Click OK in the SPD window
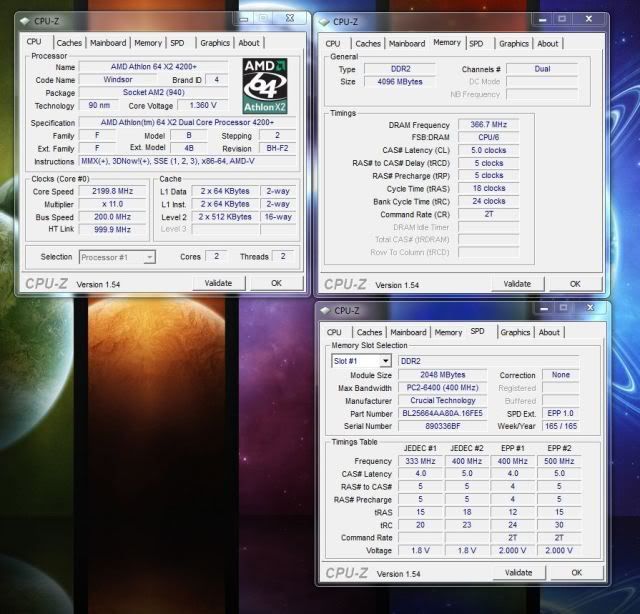Viewport: 640px width, 614px height. [x=576, y=572]
